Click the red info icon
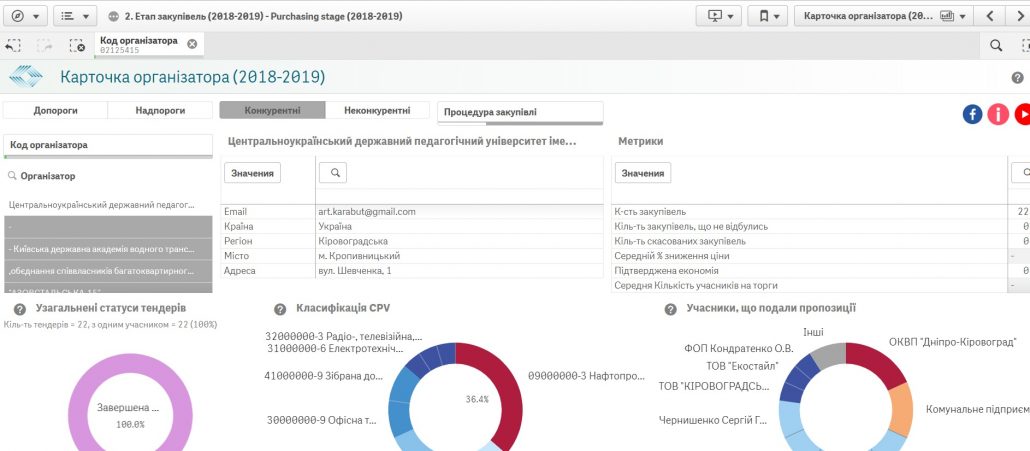Screen dimensions: 1030x451 click(x=998, y=114)
